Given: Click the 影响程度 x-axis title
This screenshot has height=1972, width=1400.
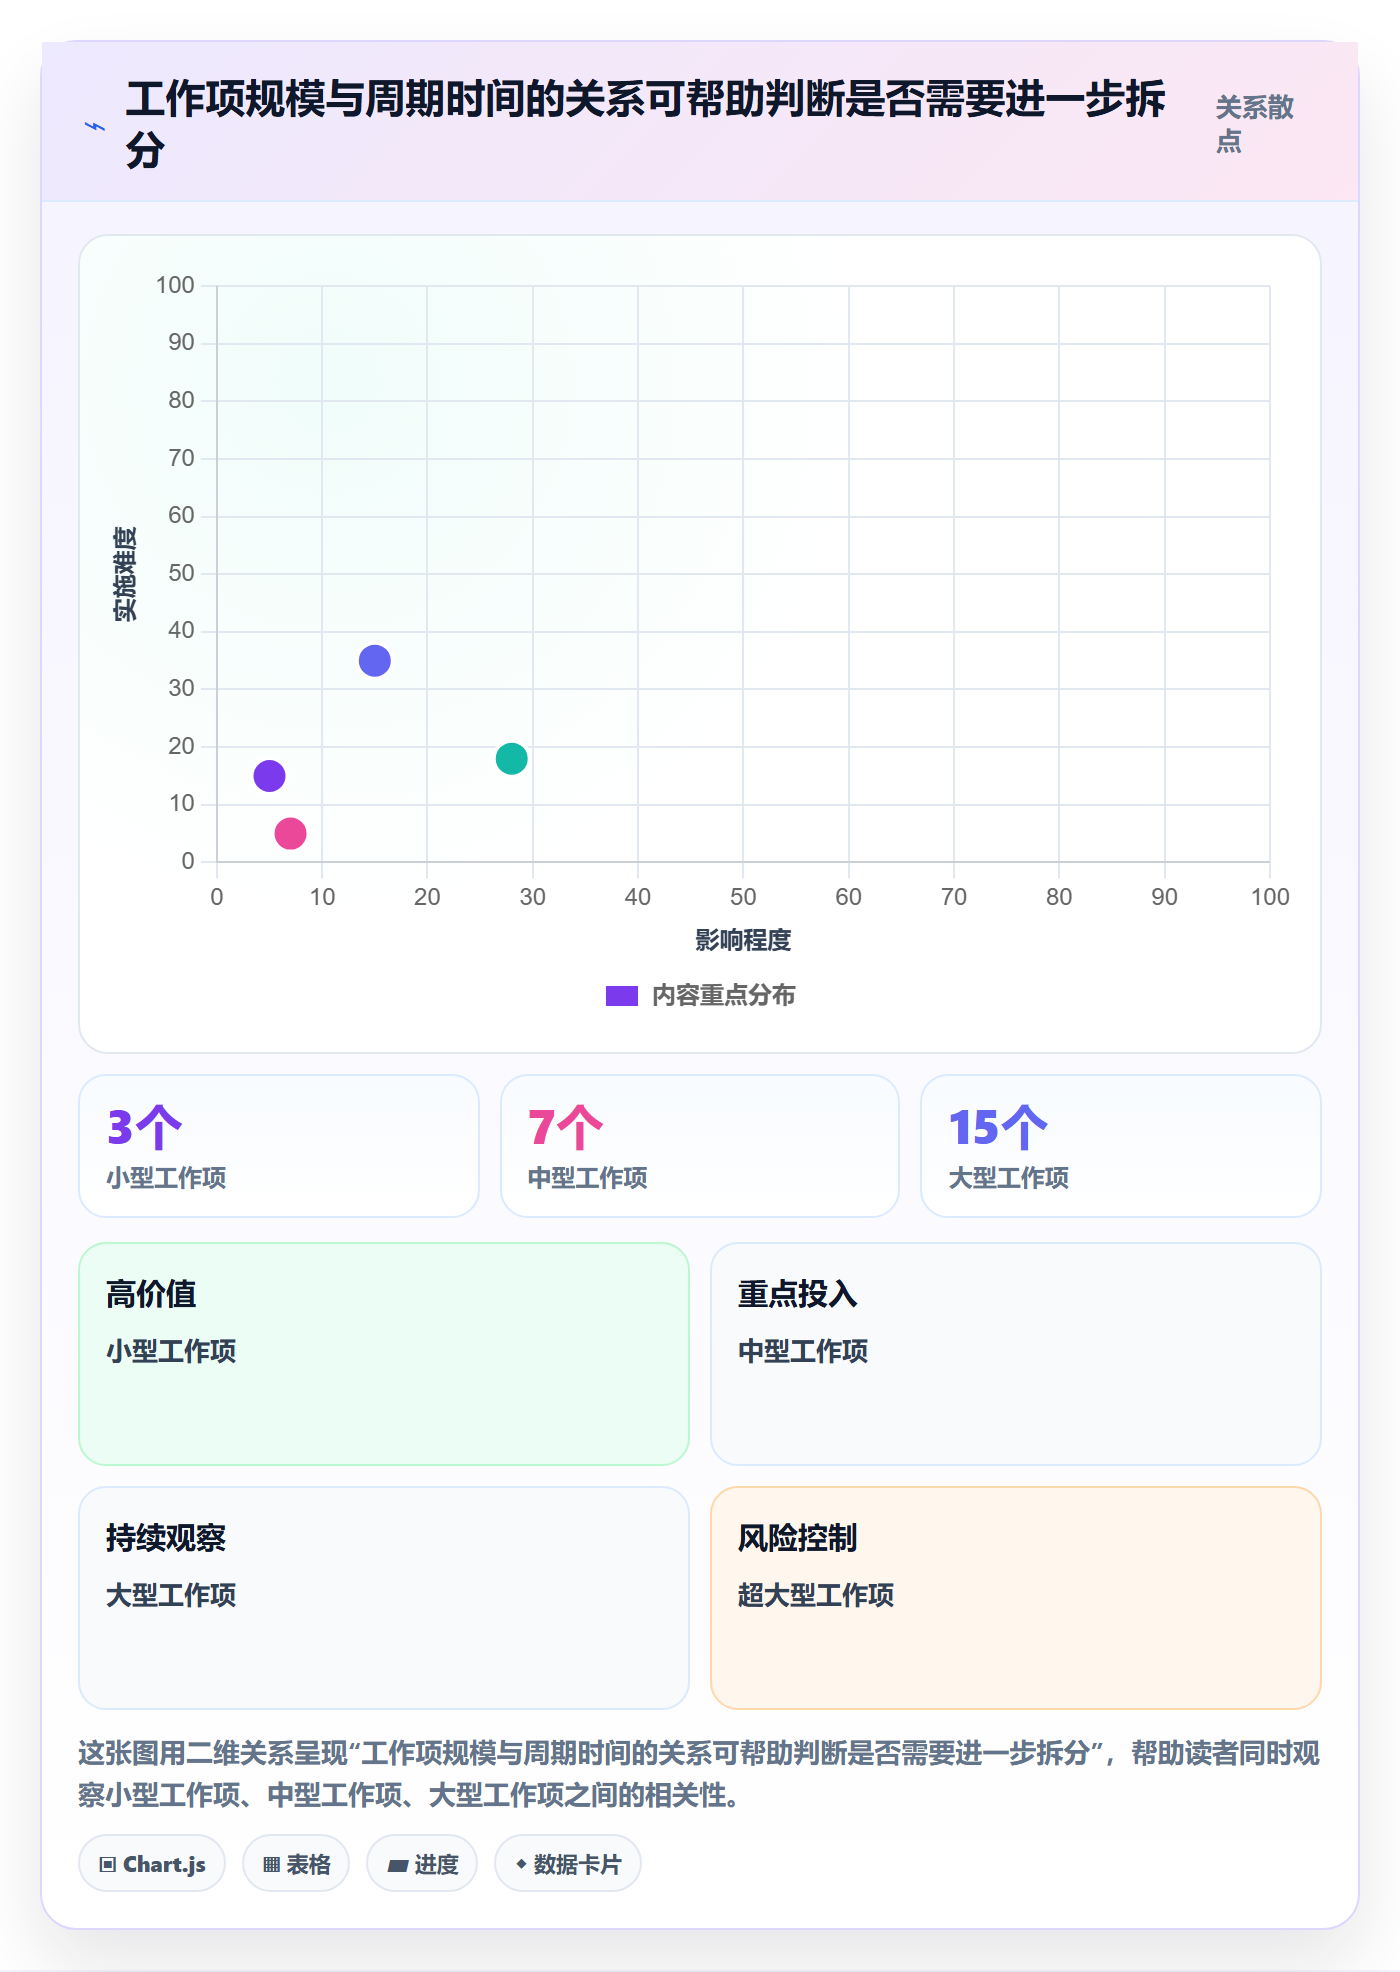Looking at the screenshot, I should (x=743, y=940).
